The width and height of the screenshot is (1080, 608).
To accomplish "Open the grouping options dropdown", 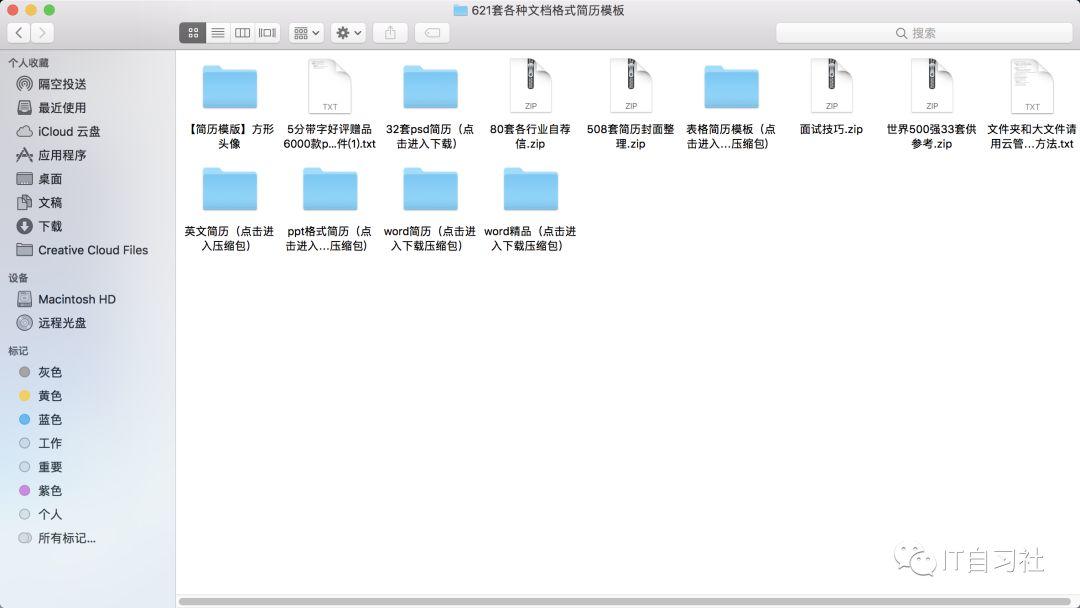I will click(305, 32).
